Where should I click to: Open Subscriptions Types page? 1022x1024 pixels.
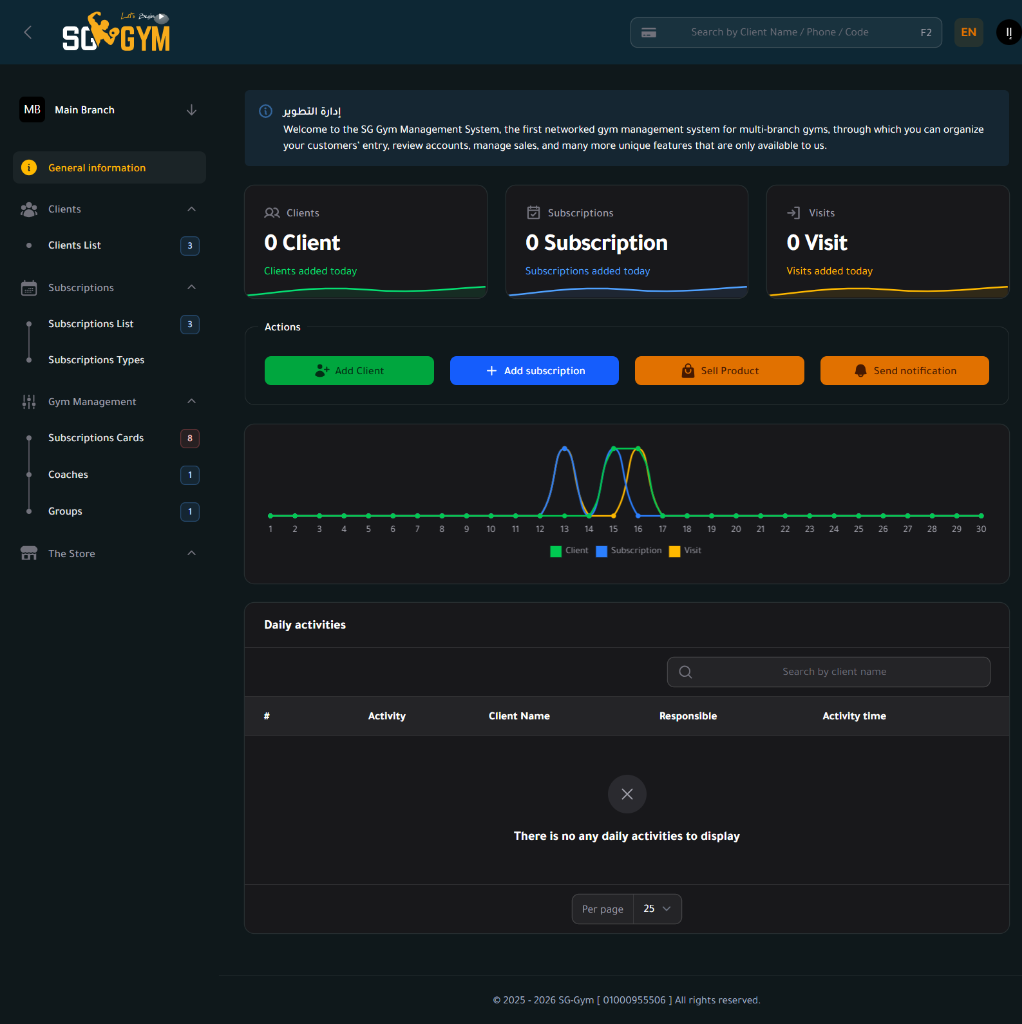pyautogui.click(x=96, y=360)
